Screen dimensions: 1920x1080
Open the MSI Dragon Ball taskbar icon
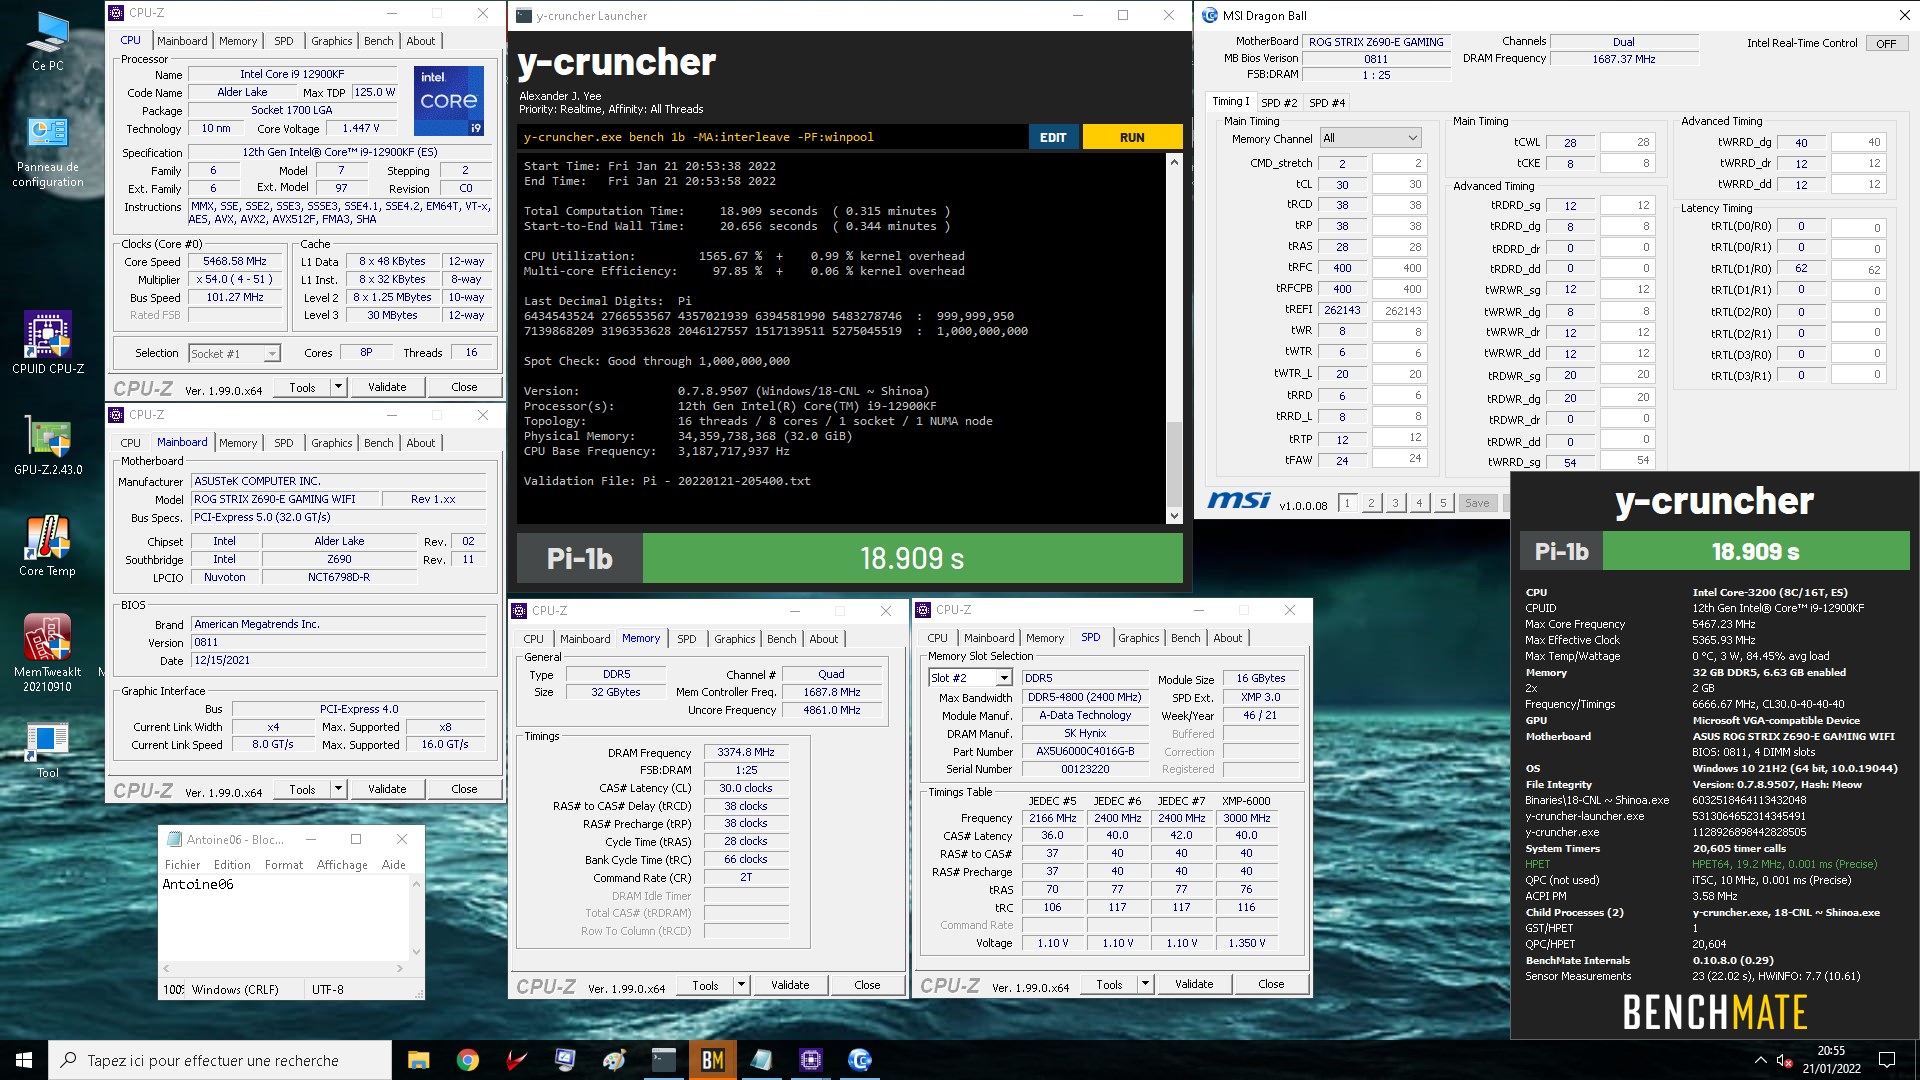(859, 1060)
